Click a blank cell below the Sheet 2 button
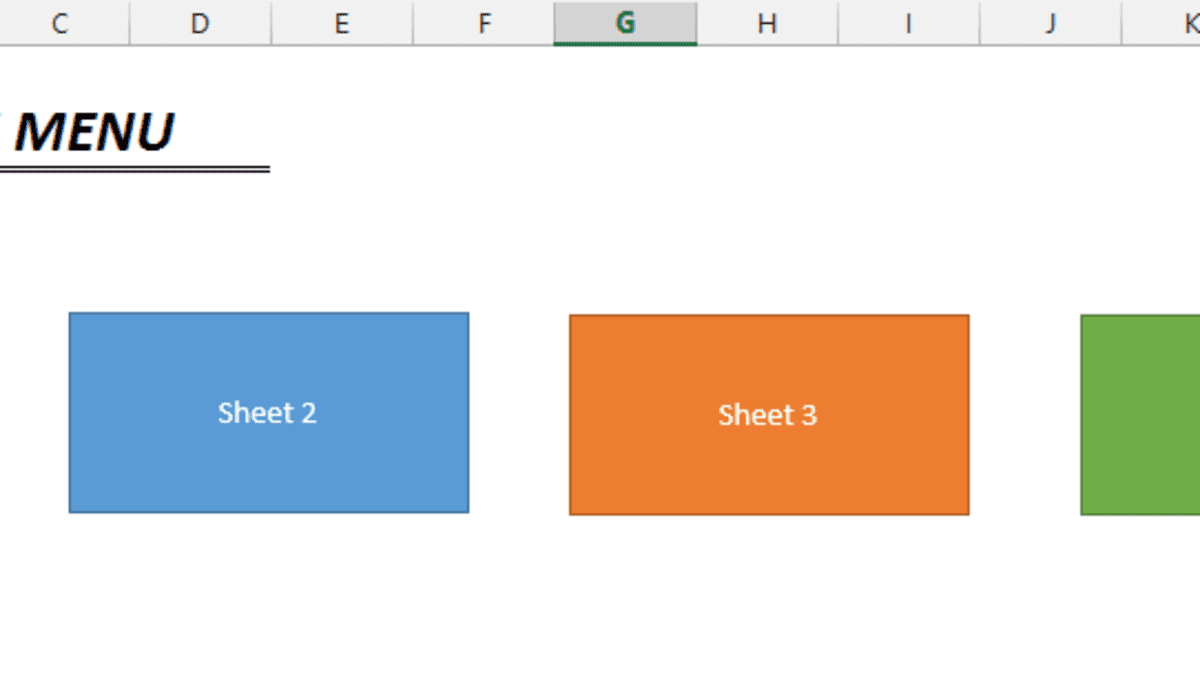Screen dimensions: 1200x675 pyautogui.click(x=268, y=590)
